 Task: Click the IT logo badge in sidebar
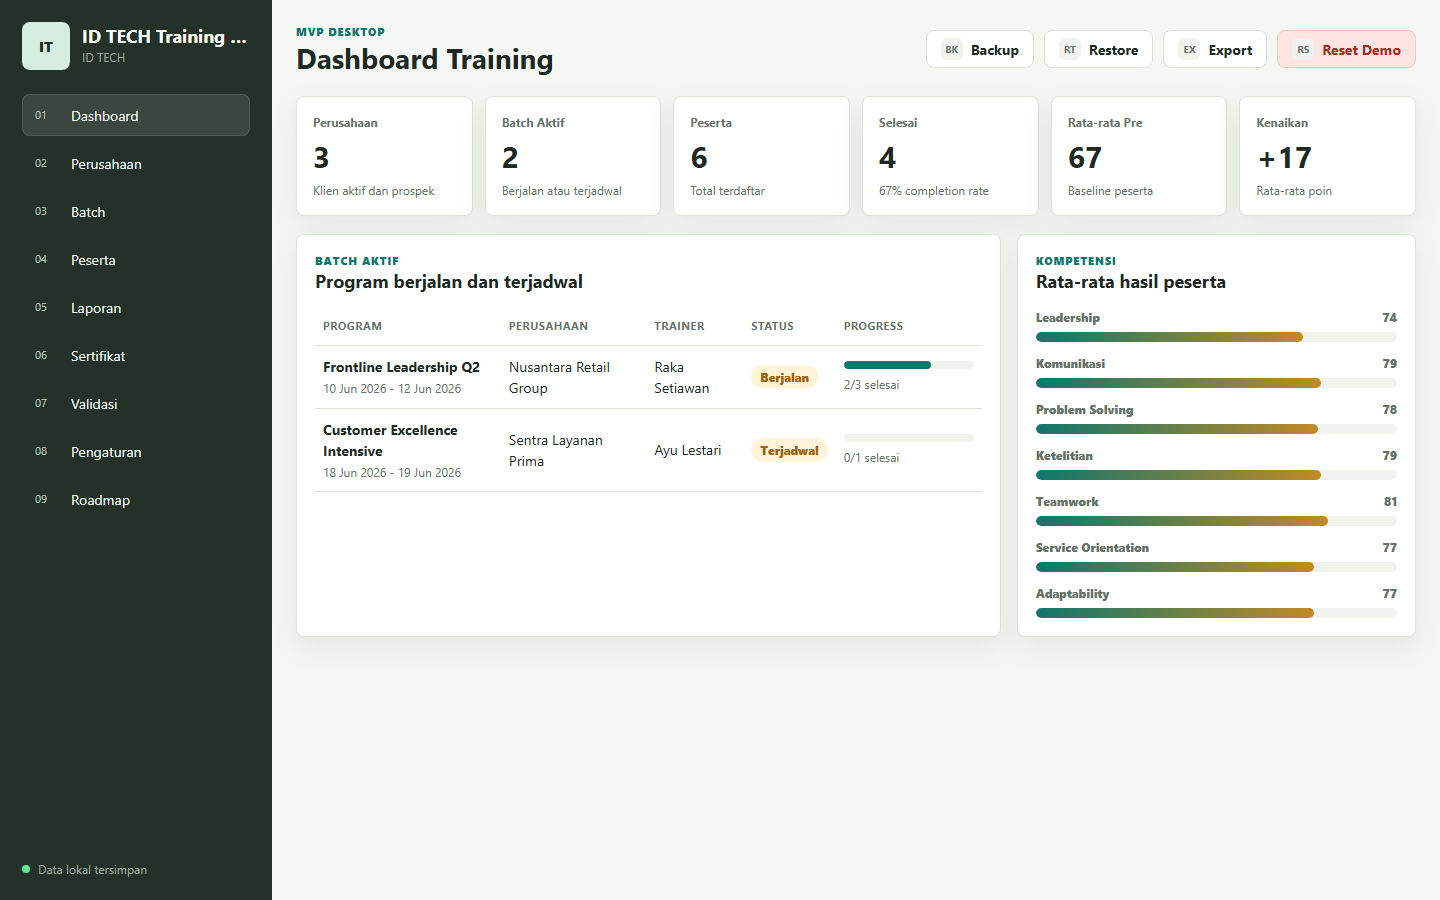click(46, 46)
